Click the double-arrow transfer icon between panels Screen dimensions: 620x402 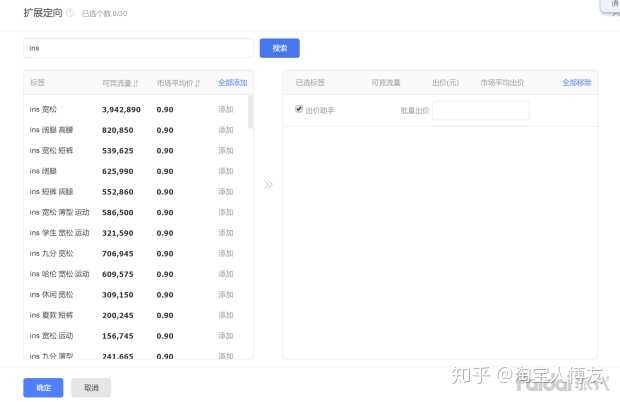[x=268, y=184]
